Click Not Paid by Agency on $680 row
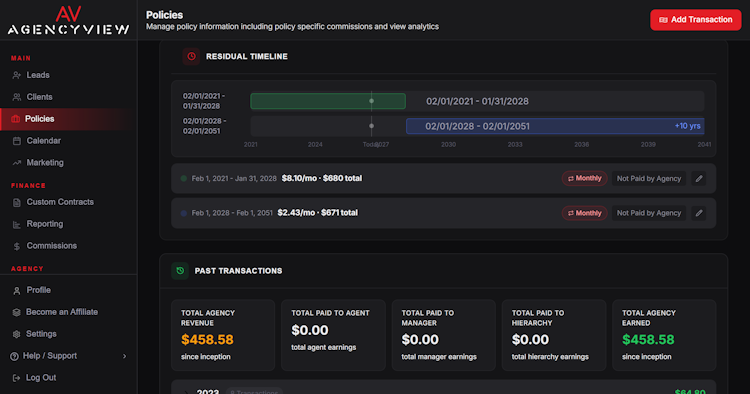750x394 pixels. (649, 178)
